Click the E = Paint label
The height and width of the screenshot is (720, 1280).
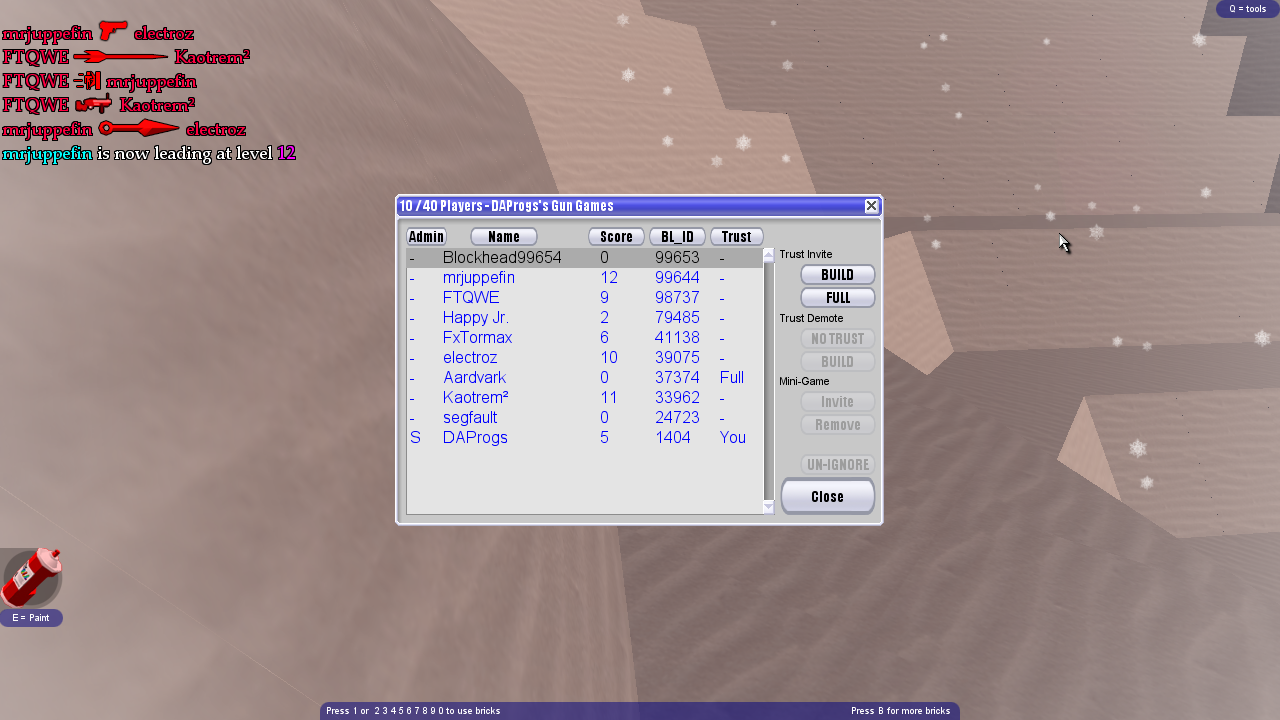pos(31,618)
